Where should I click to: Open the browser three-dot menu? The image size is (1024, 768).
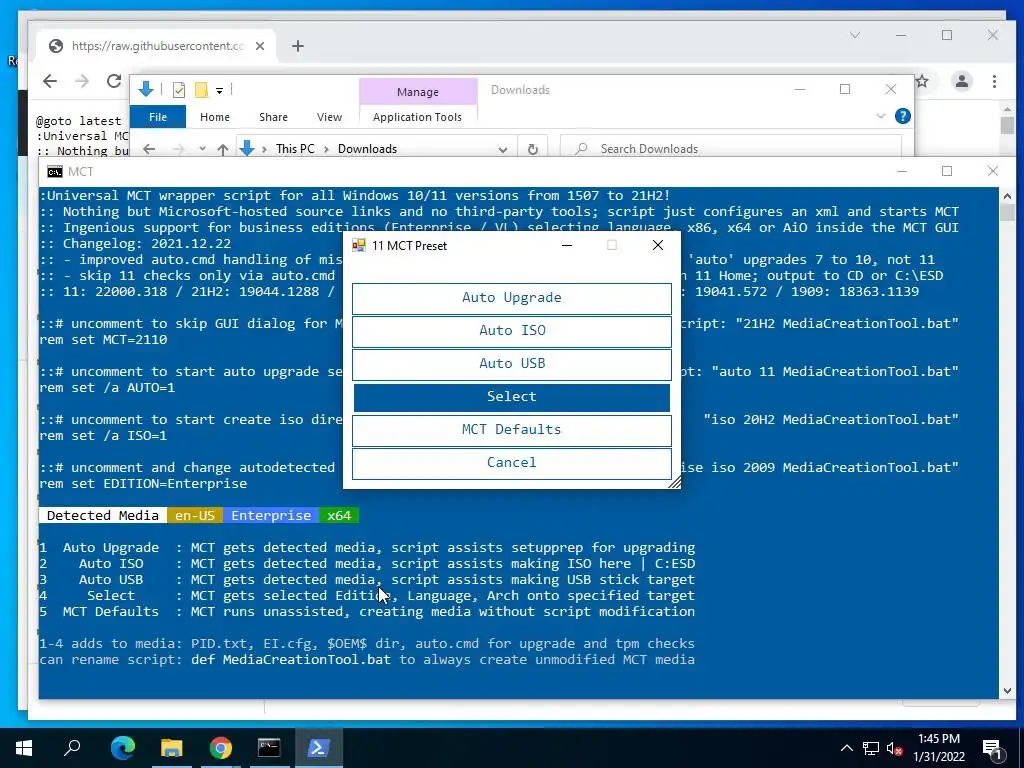994,81
